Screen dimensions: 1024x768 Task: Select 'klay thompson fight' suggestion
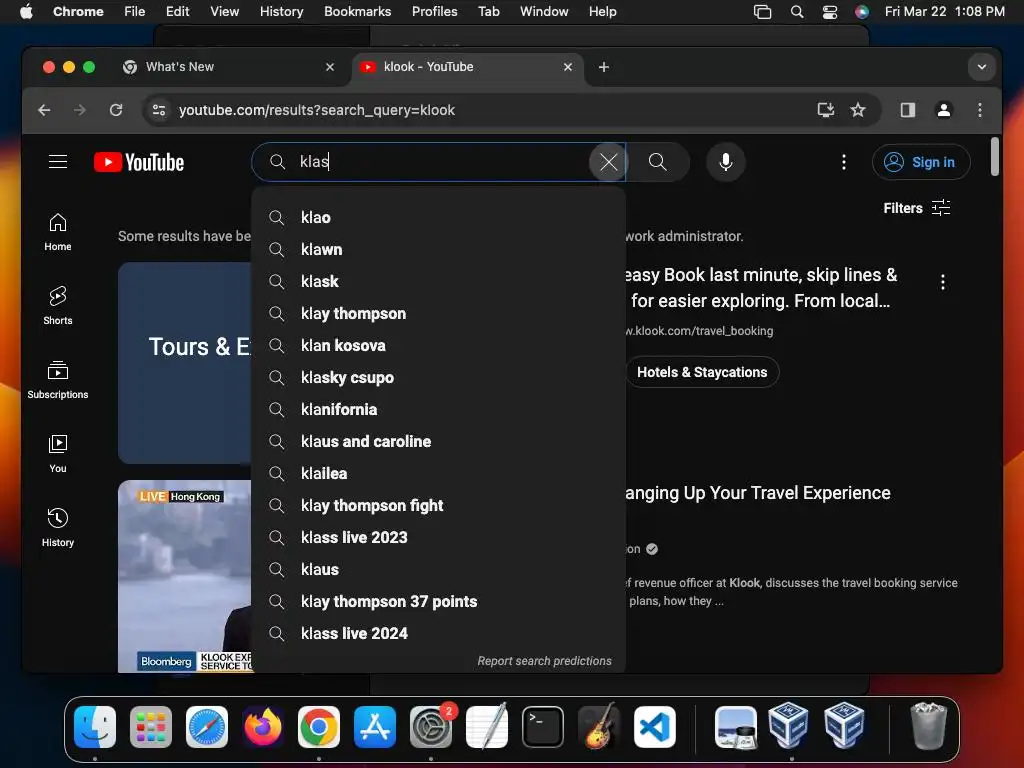tap(438, 505)
